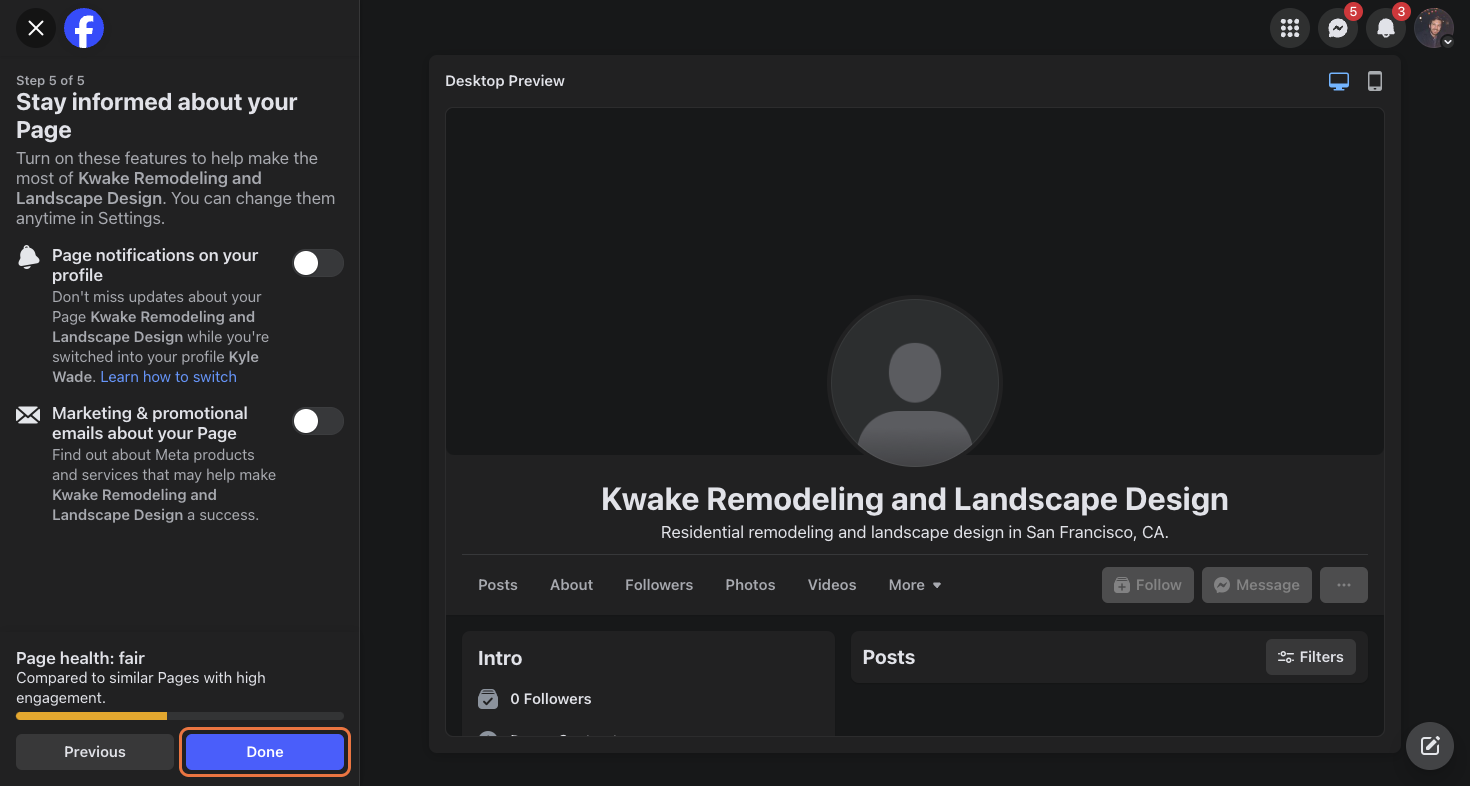
Task: Turn on Marketing & promotional emails
Action: 318,421
